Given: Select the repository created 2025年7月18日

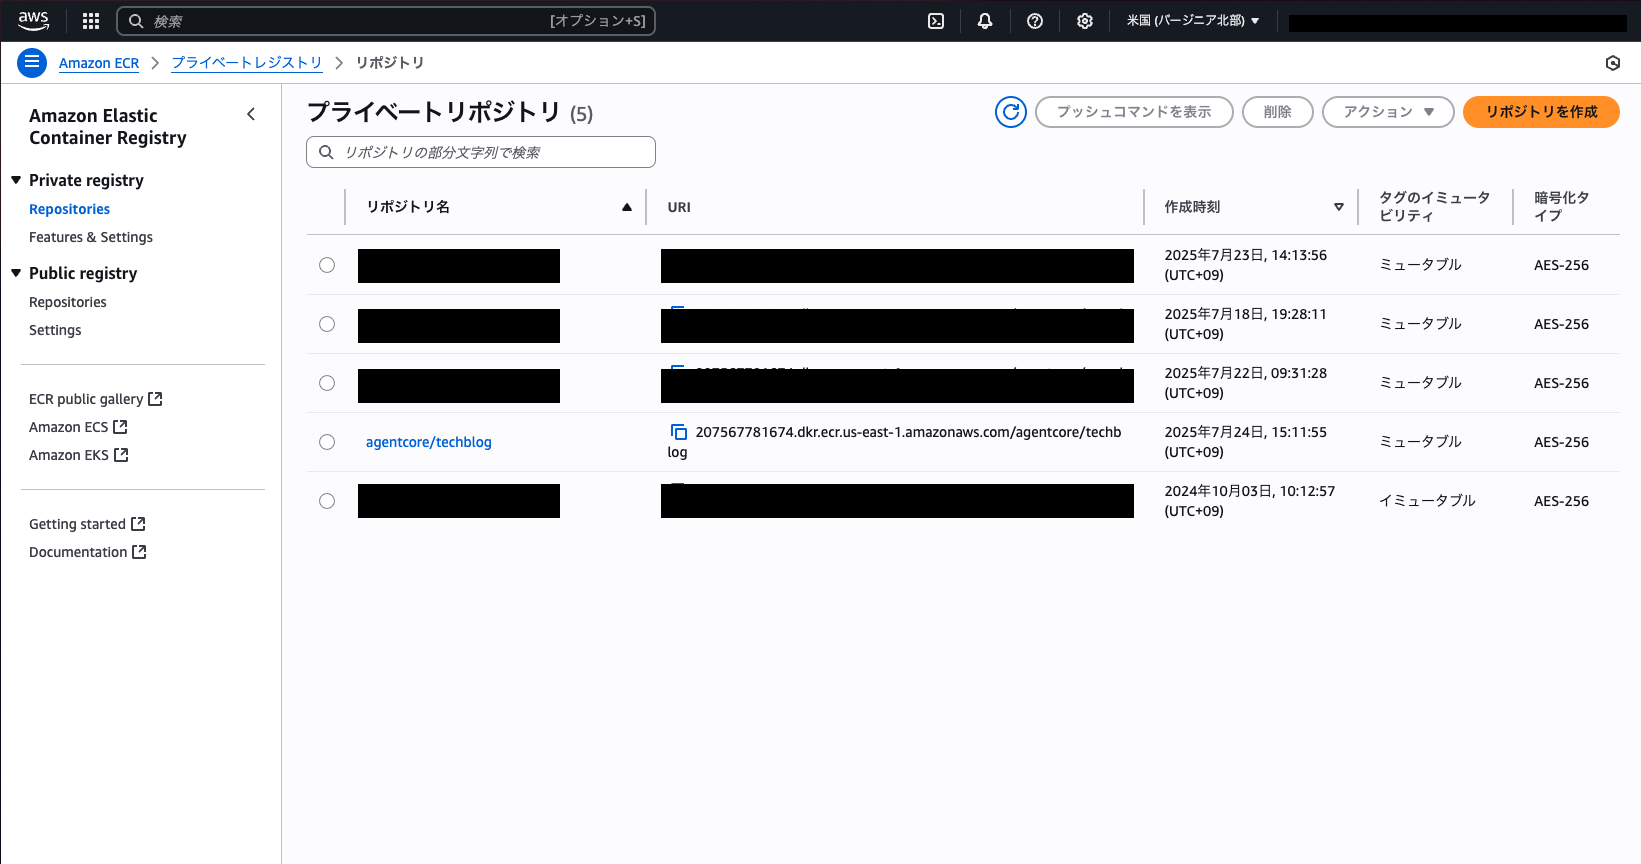Looking at the screenshot, I should pyautogui.click(x=327, y=324).
